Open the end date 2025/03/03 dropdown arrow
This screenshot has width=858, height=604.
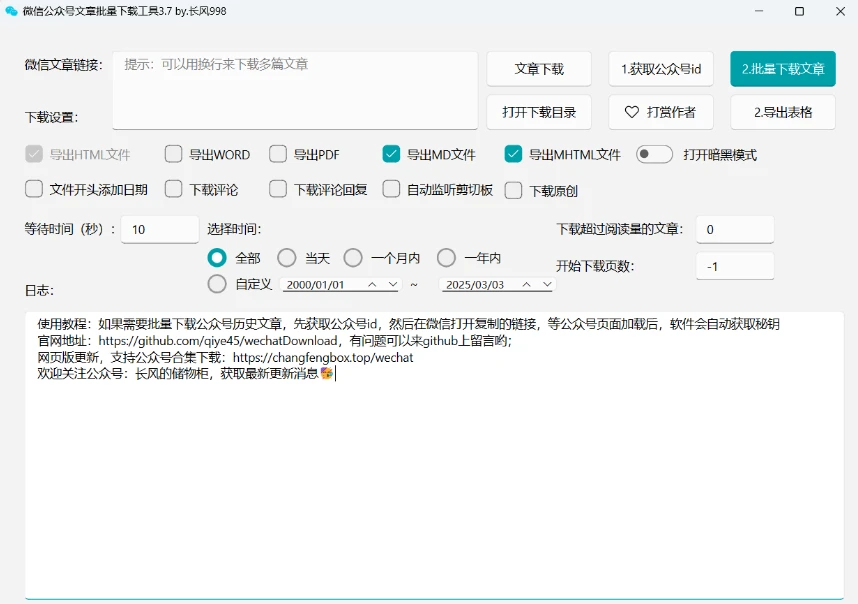547,285
